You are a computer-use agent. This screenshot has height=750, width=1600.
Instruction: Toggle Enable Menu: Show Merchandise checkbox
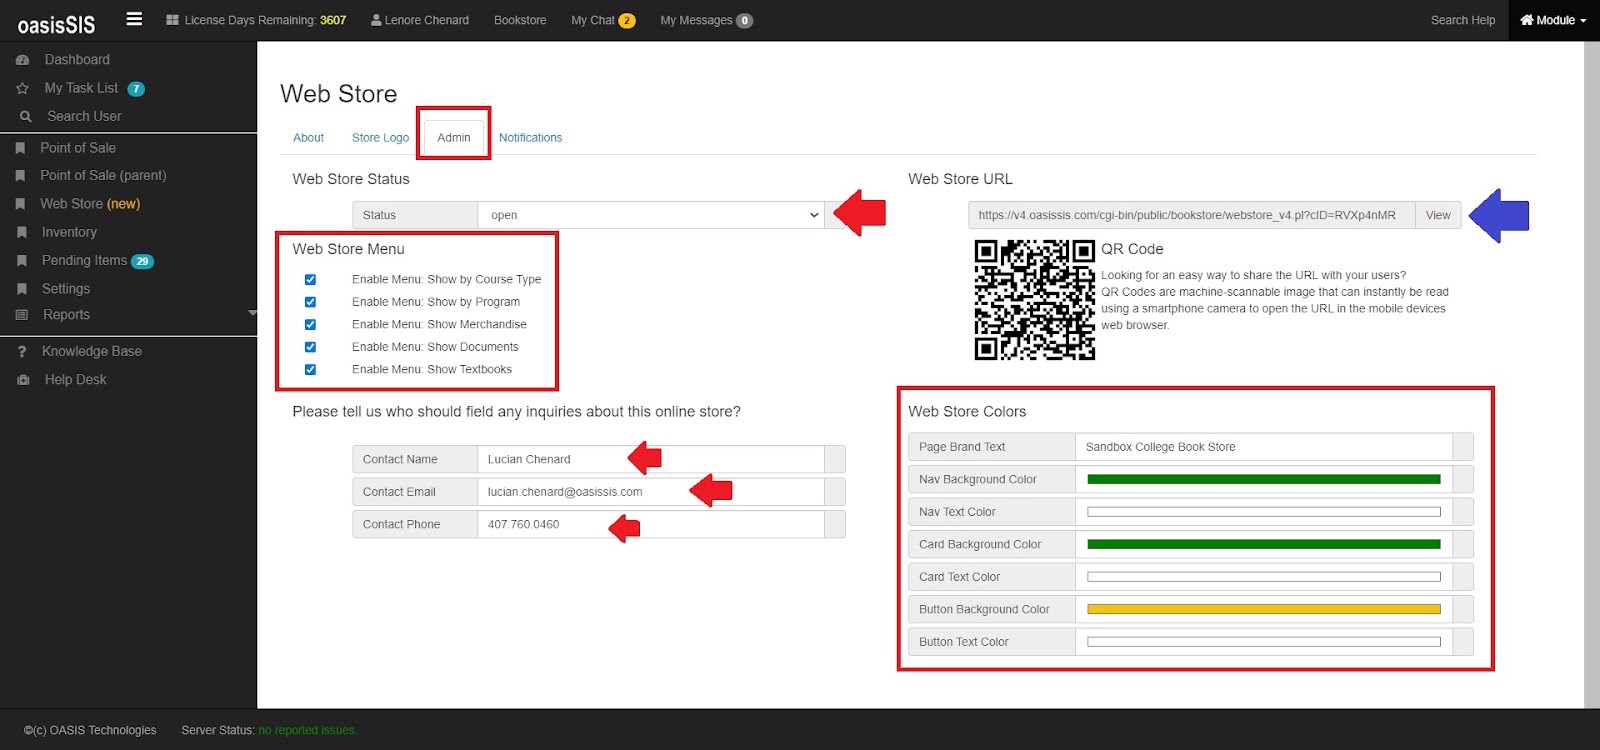(x=310, y=325)
